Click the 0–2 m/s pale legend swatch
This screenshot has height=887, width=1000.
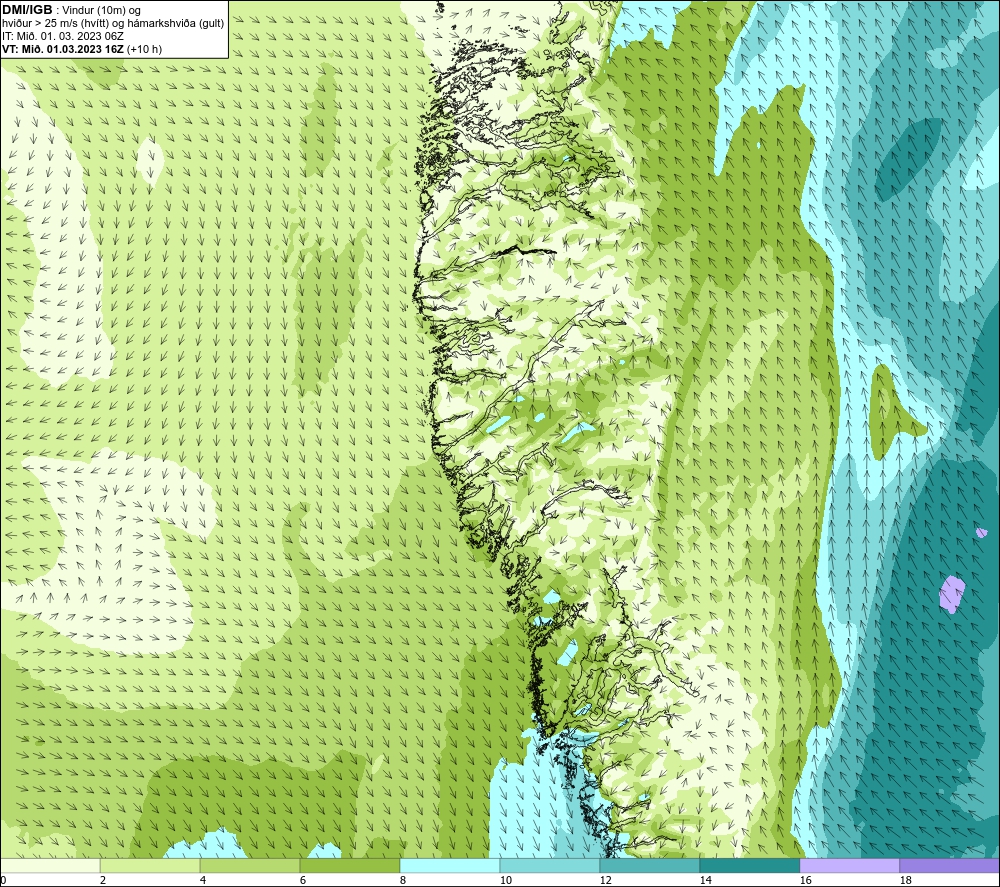50,866
